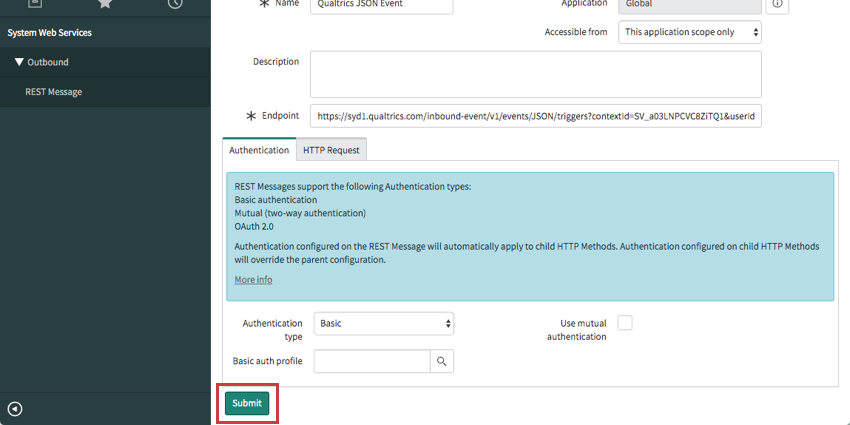
Task: Select the Authentication tab
Action: click(x=259, y=150)
